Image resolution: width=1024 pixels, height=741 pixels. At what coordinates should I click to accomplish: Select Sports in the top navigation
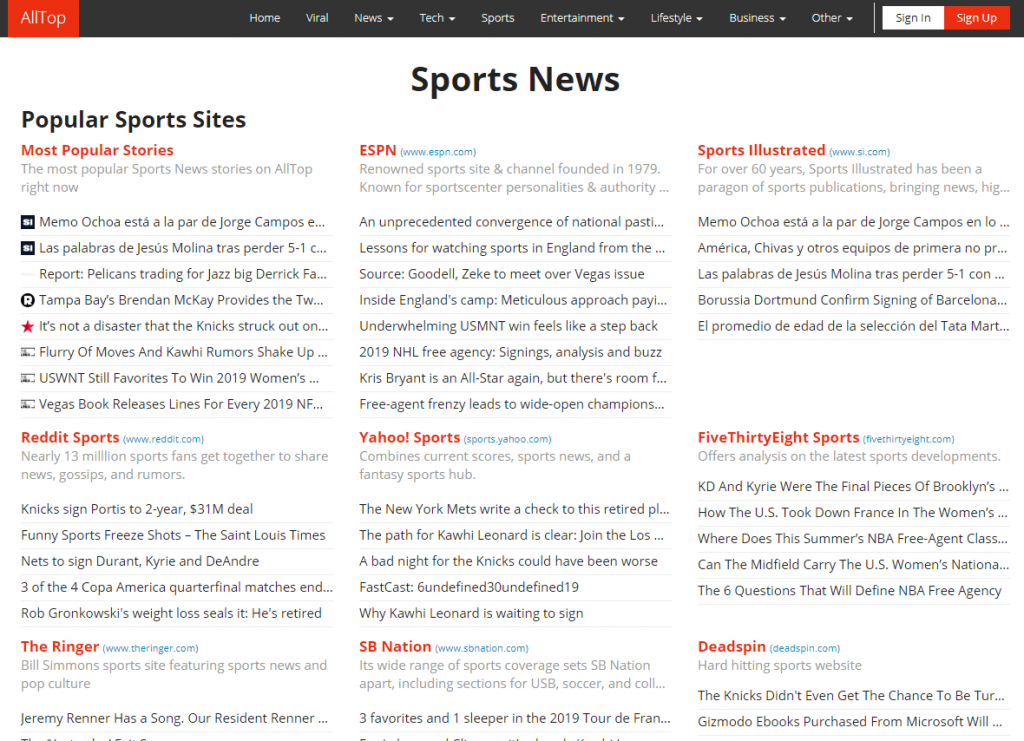click(x=498, y=18)
